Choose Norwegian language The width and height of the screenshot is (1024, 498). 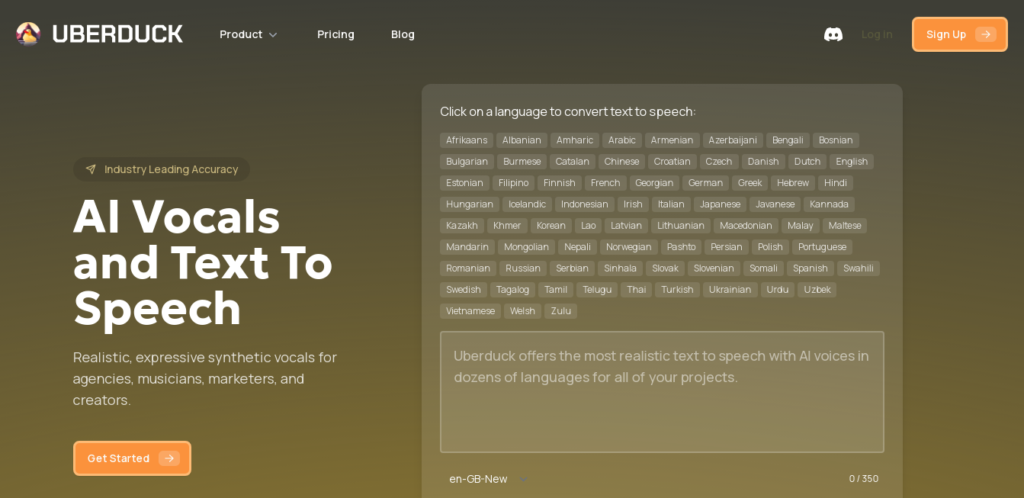(x=629, y=247)
